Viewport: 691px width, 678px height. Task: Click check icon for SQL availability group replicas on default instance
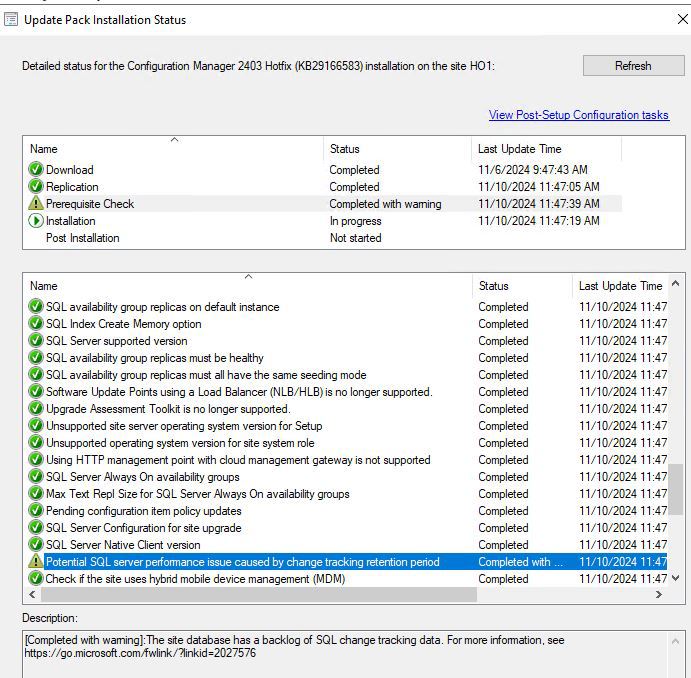pyautogui.click(x=36, y=306)
